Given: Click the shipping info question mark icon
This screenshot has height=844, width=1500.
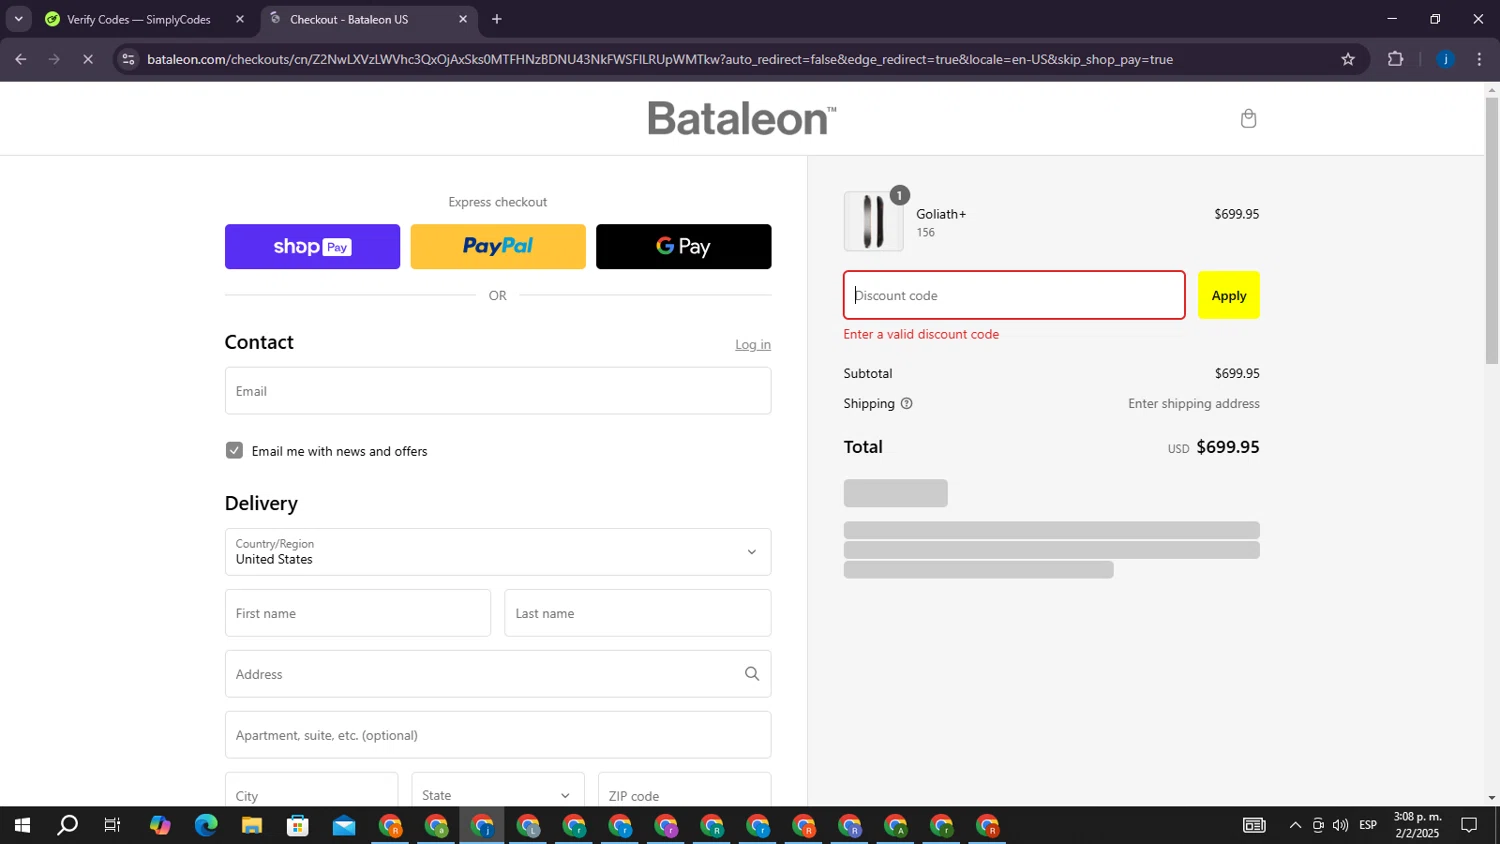Looking at the screenshot, I should click(x=907, y=404).
